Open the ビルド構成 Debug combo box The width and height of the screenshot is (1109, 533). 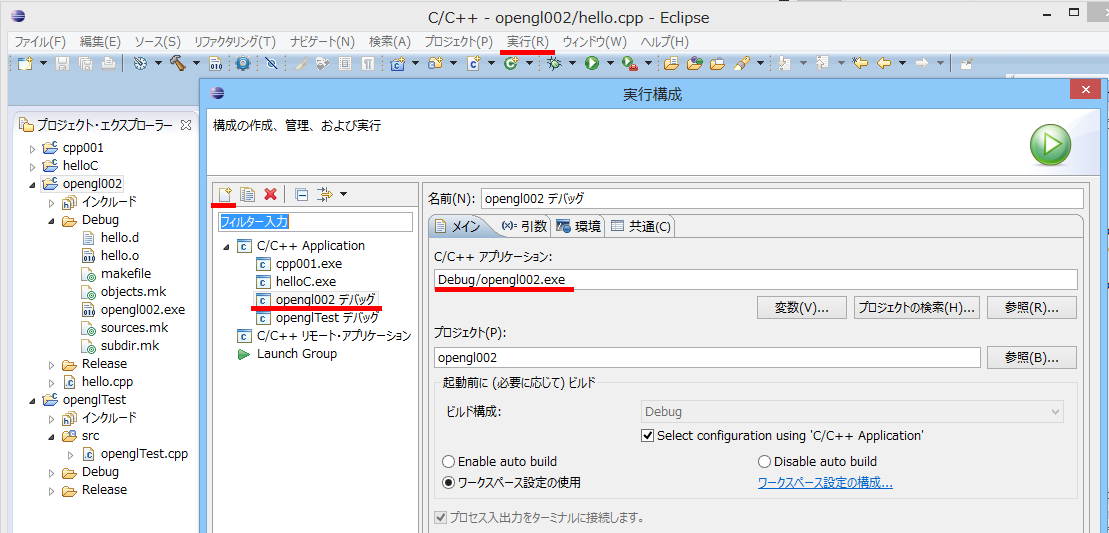(852, 411)
